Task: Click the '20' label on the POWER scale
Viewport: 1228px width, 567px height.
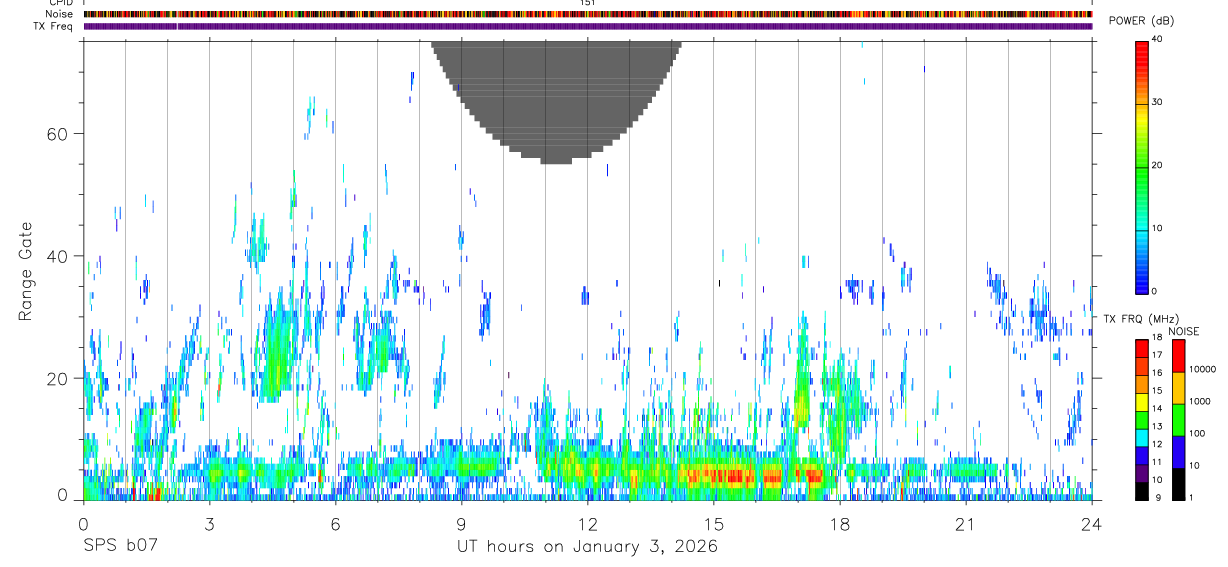Action: click(1159, 166)
